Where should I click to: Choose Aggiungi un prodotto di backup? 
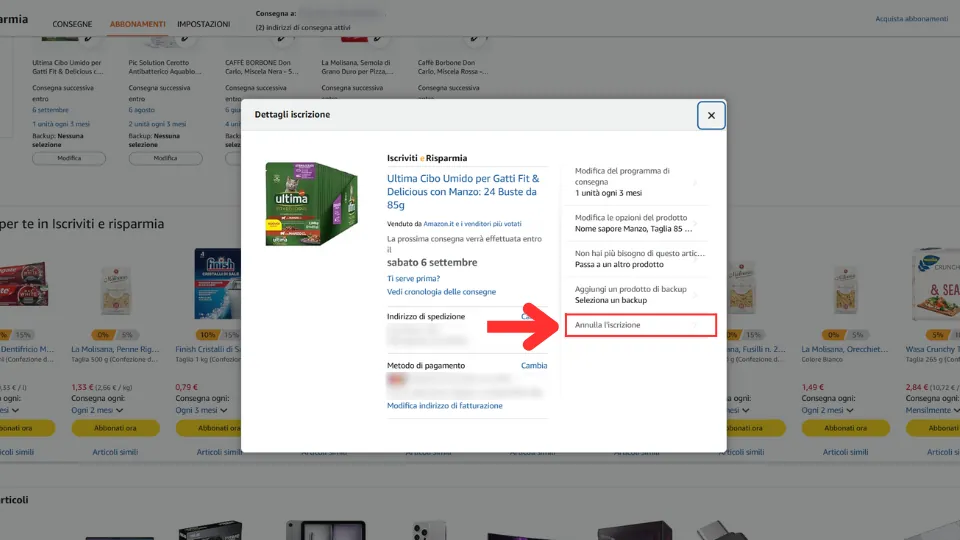[637, 294]
